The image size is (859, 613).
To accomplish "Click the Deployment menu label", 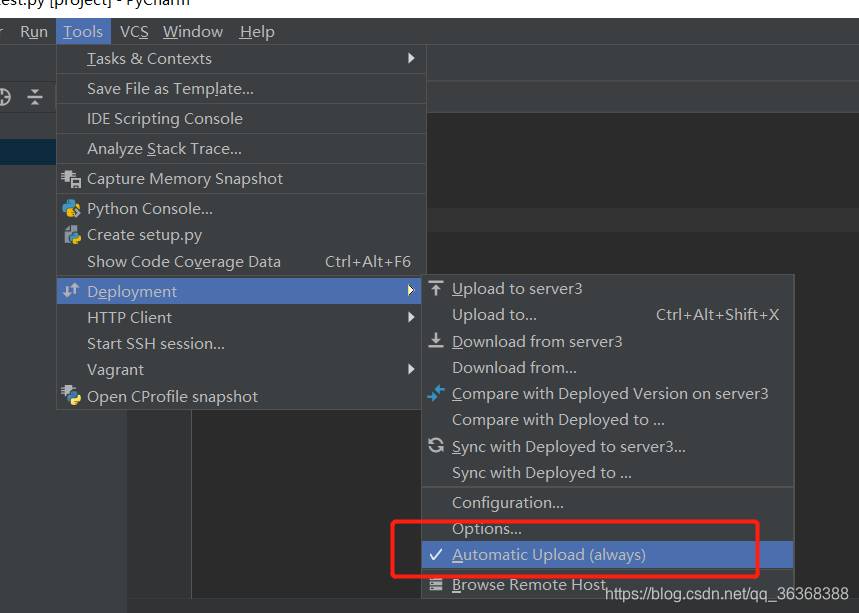I will click(132, 292).
